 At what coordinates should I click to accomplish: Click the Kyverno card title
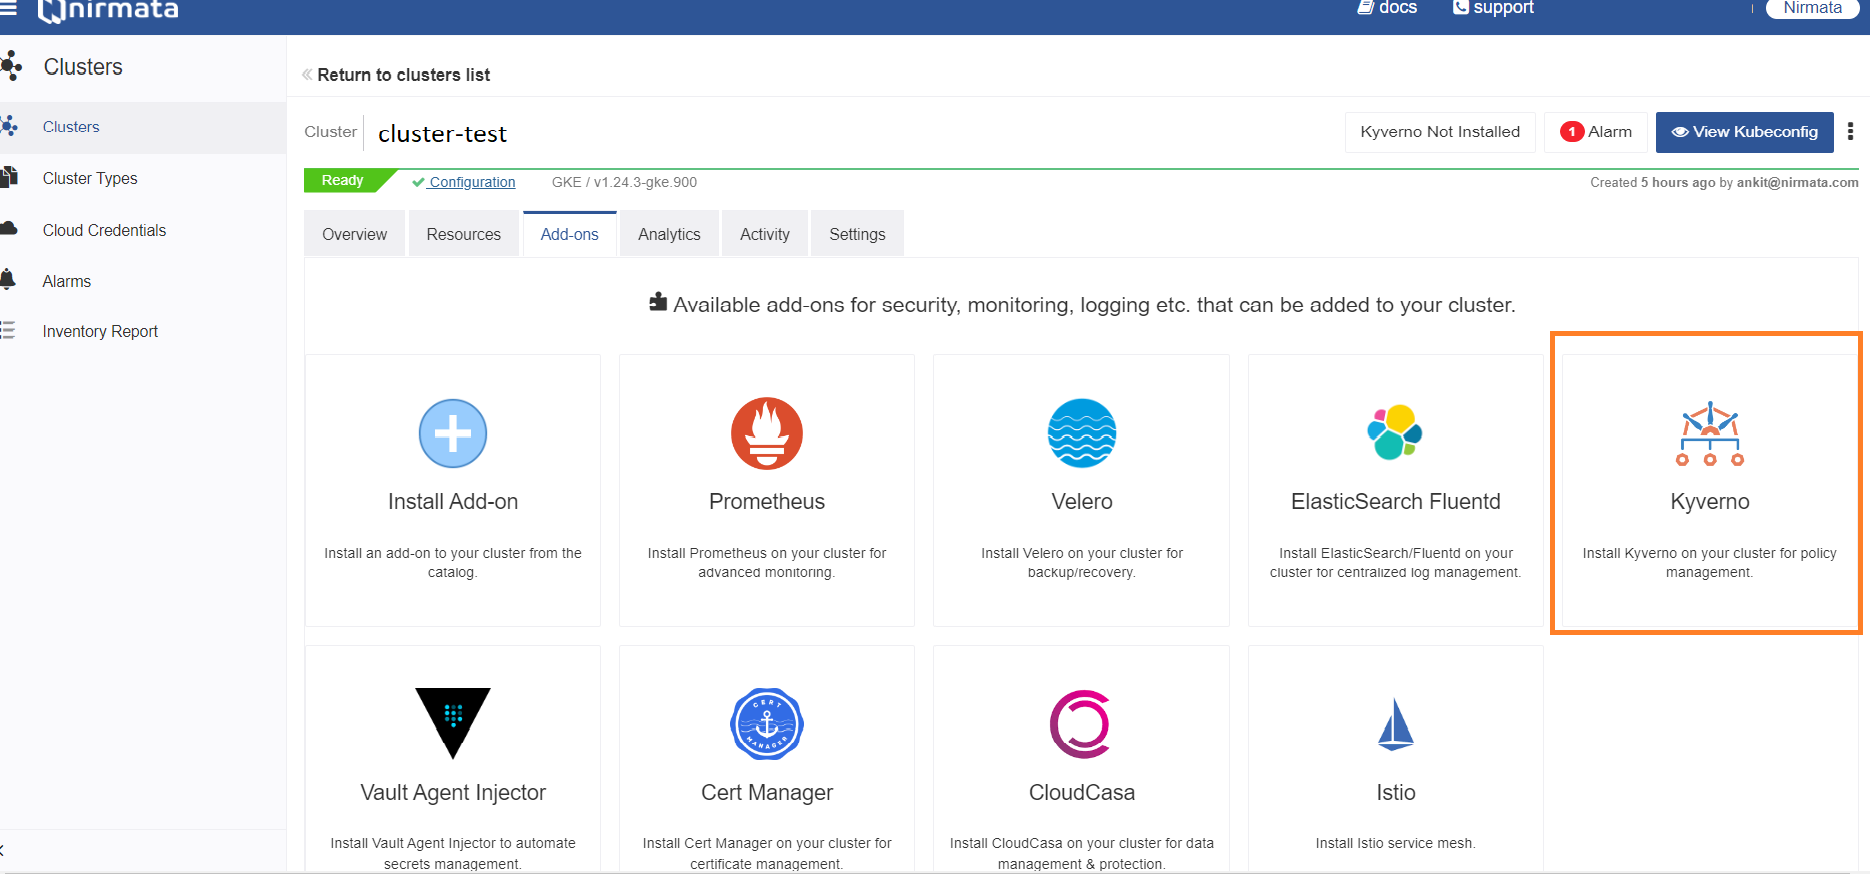click(1709, 502)
